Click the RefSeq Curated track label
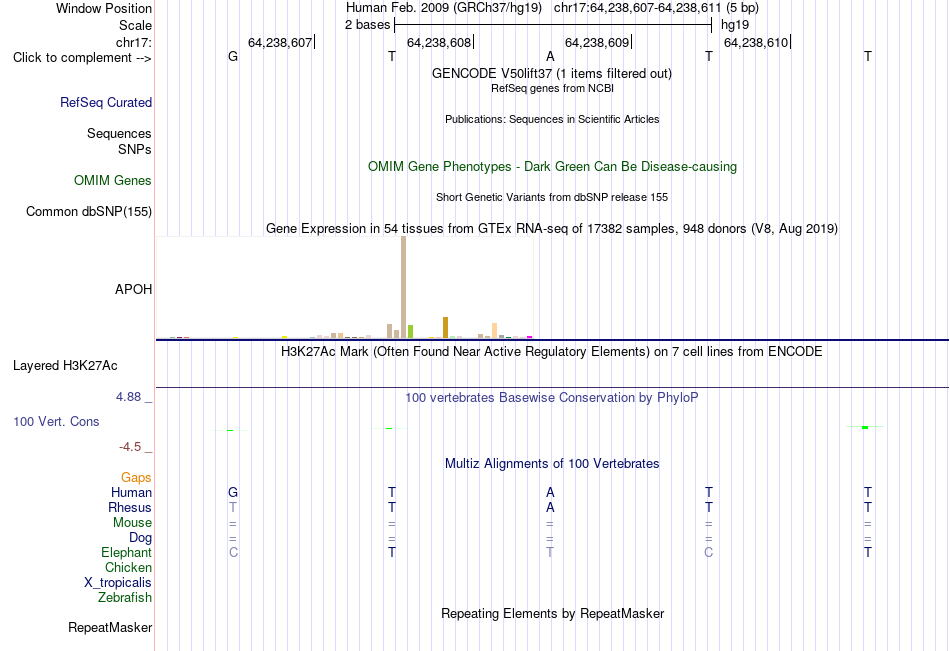Image resolution: width=950 pixels, height=651 pixels. pyautogui.click(x=106, y=102)
